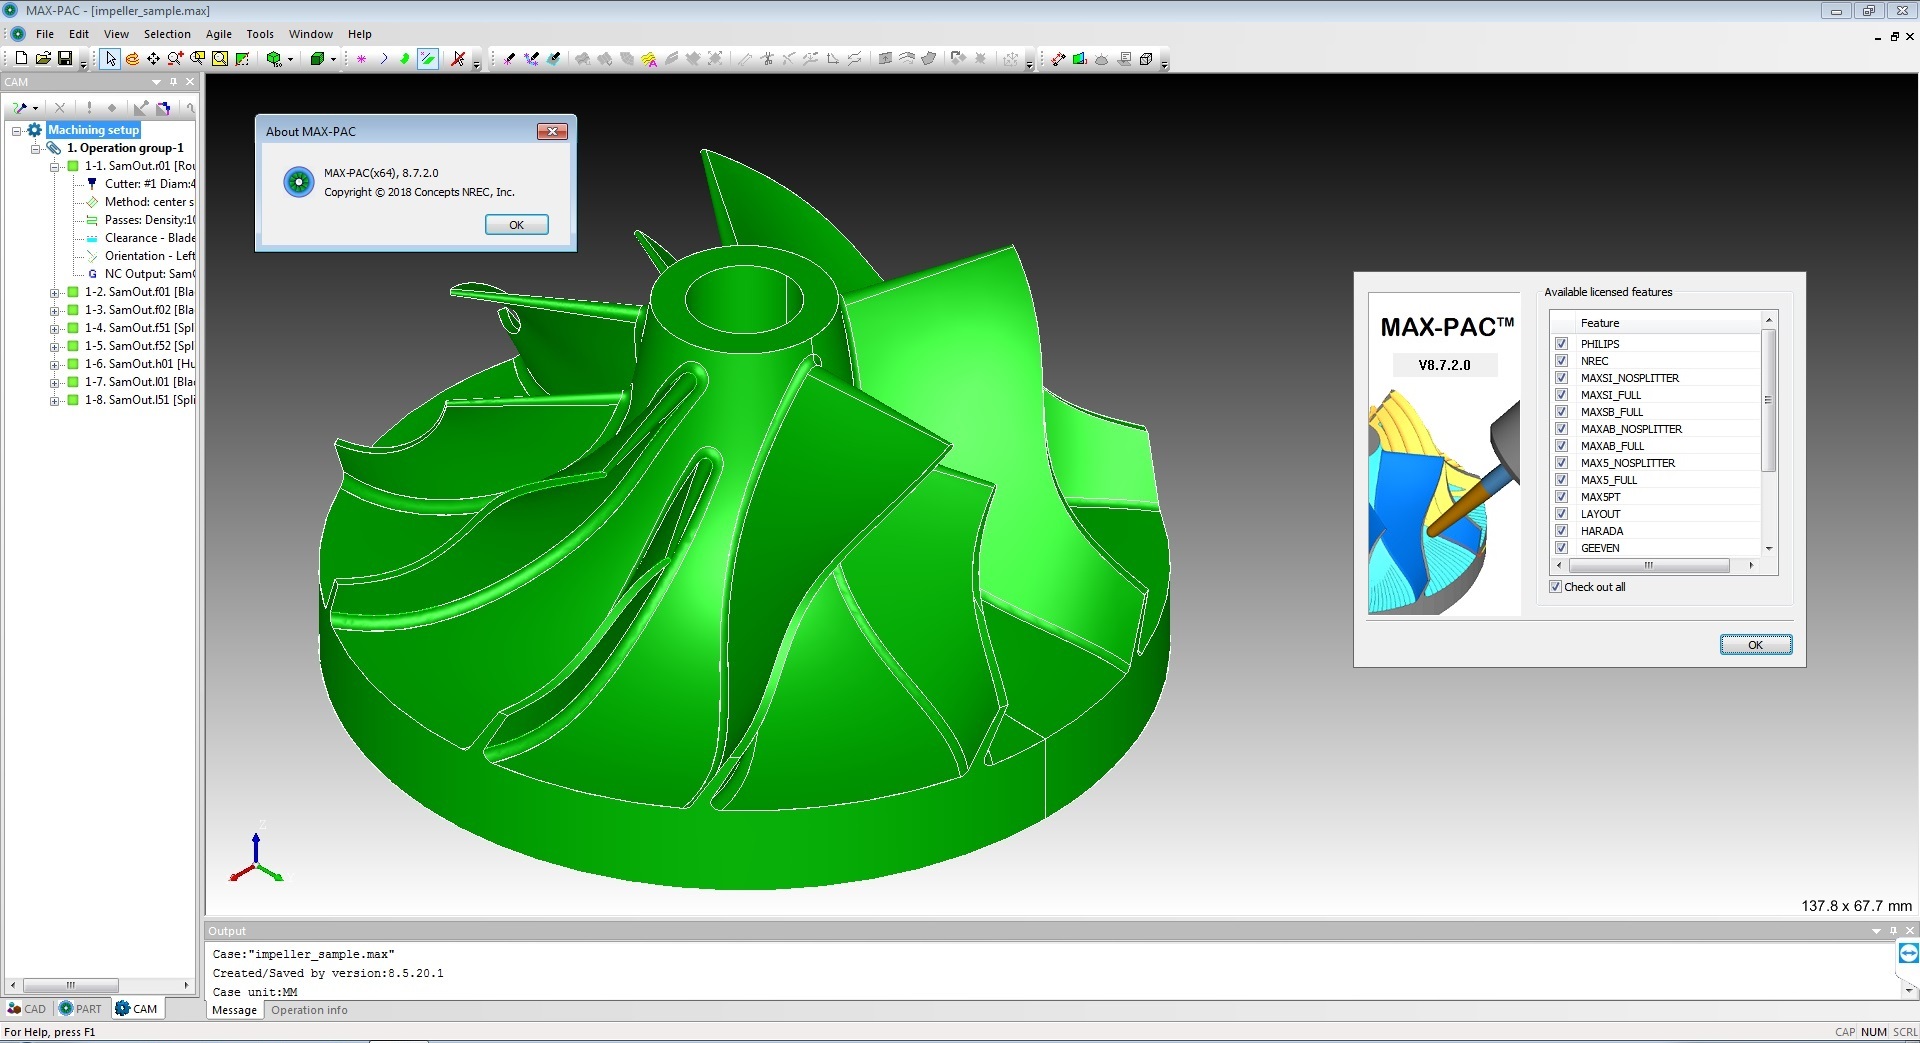
Task: Open the Iso view cube dropdown arrow
Action: click(291, 59)
